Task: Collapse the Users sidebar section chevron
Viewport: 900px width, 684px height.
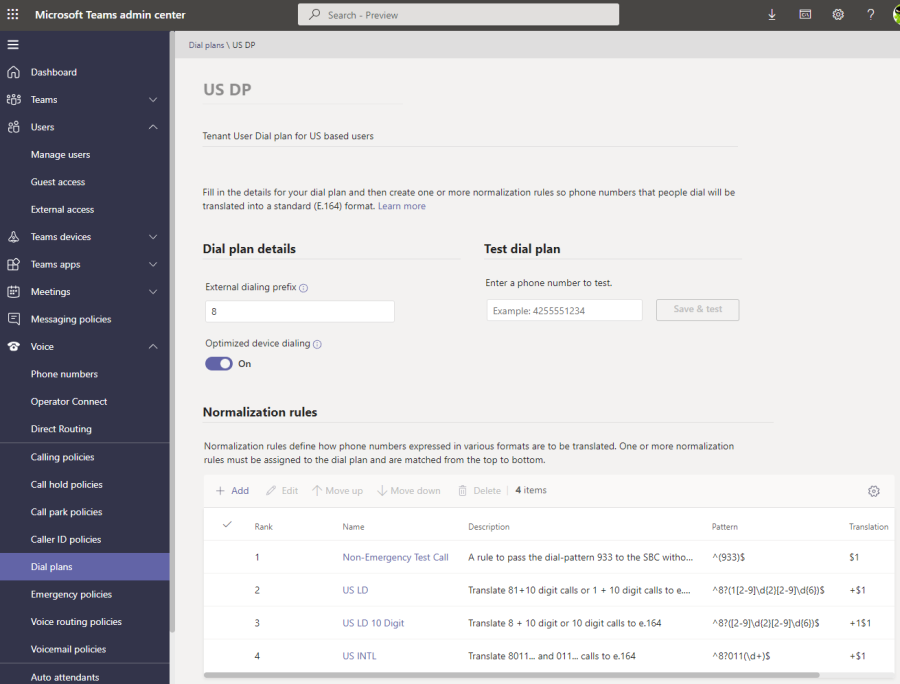Action: click(x=153, y=127)
